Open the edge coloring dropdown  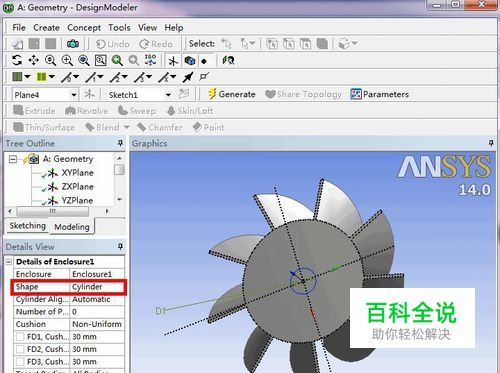52,77
